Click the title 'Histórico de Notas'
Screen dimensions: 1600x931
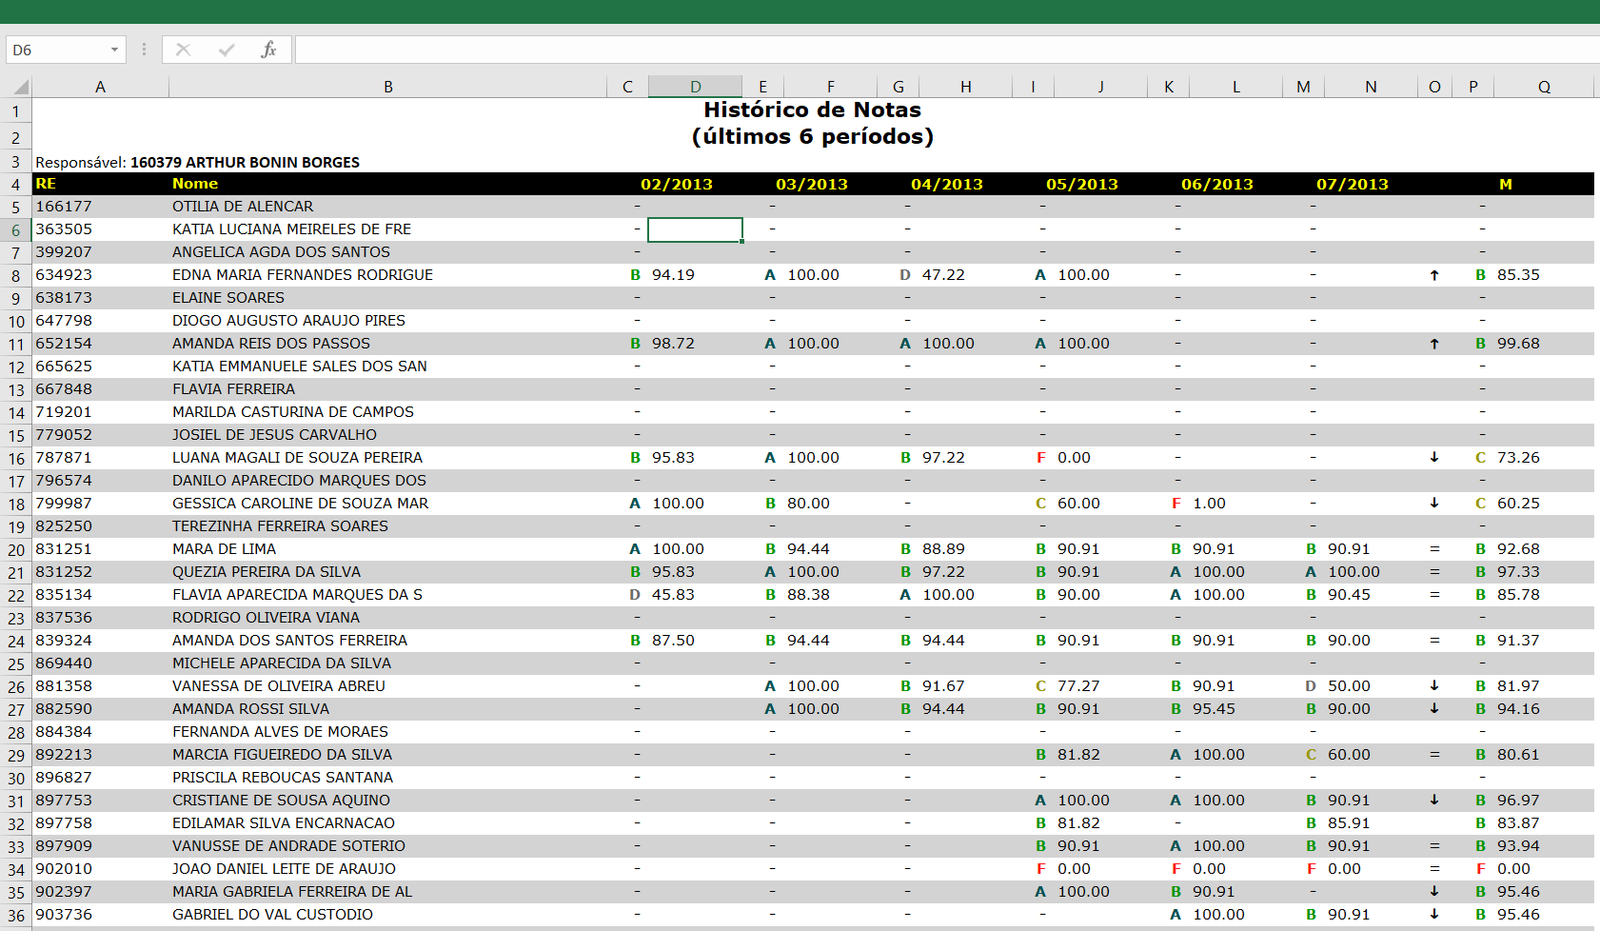(x=812, y=110)
